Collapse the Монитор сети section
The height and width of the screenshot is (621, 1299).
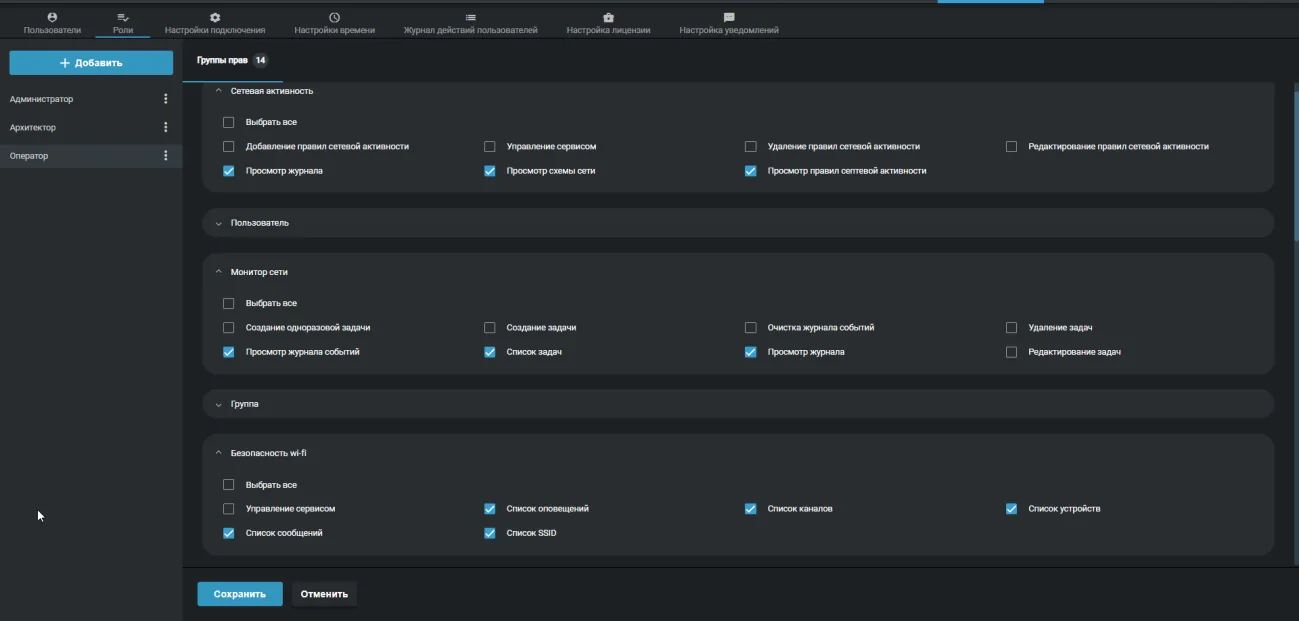click(219, 272)
